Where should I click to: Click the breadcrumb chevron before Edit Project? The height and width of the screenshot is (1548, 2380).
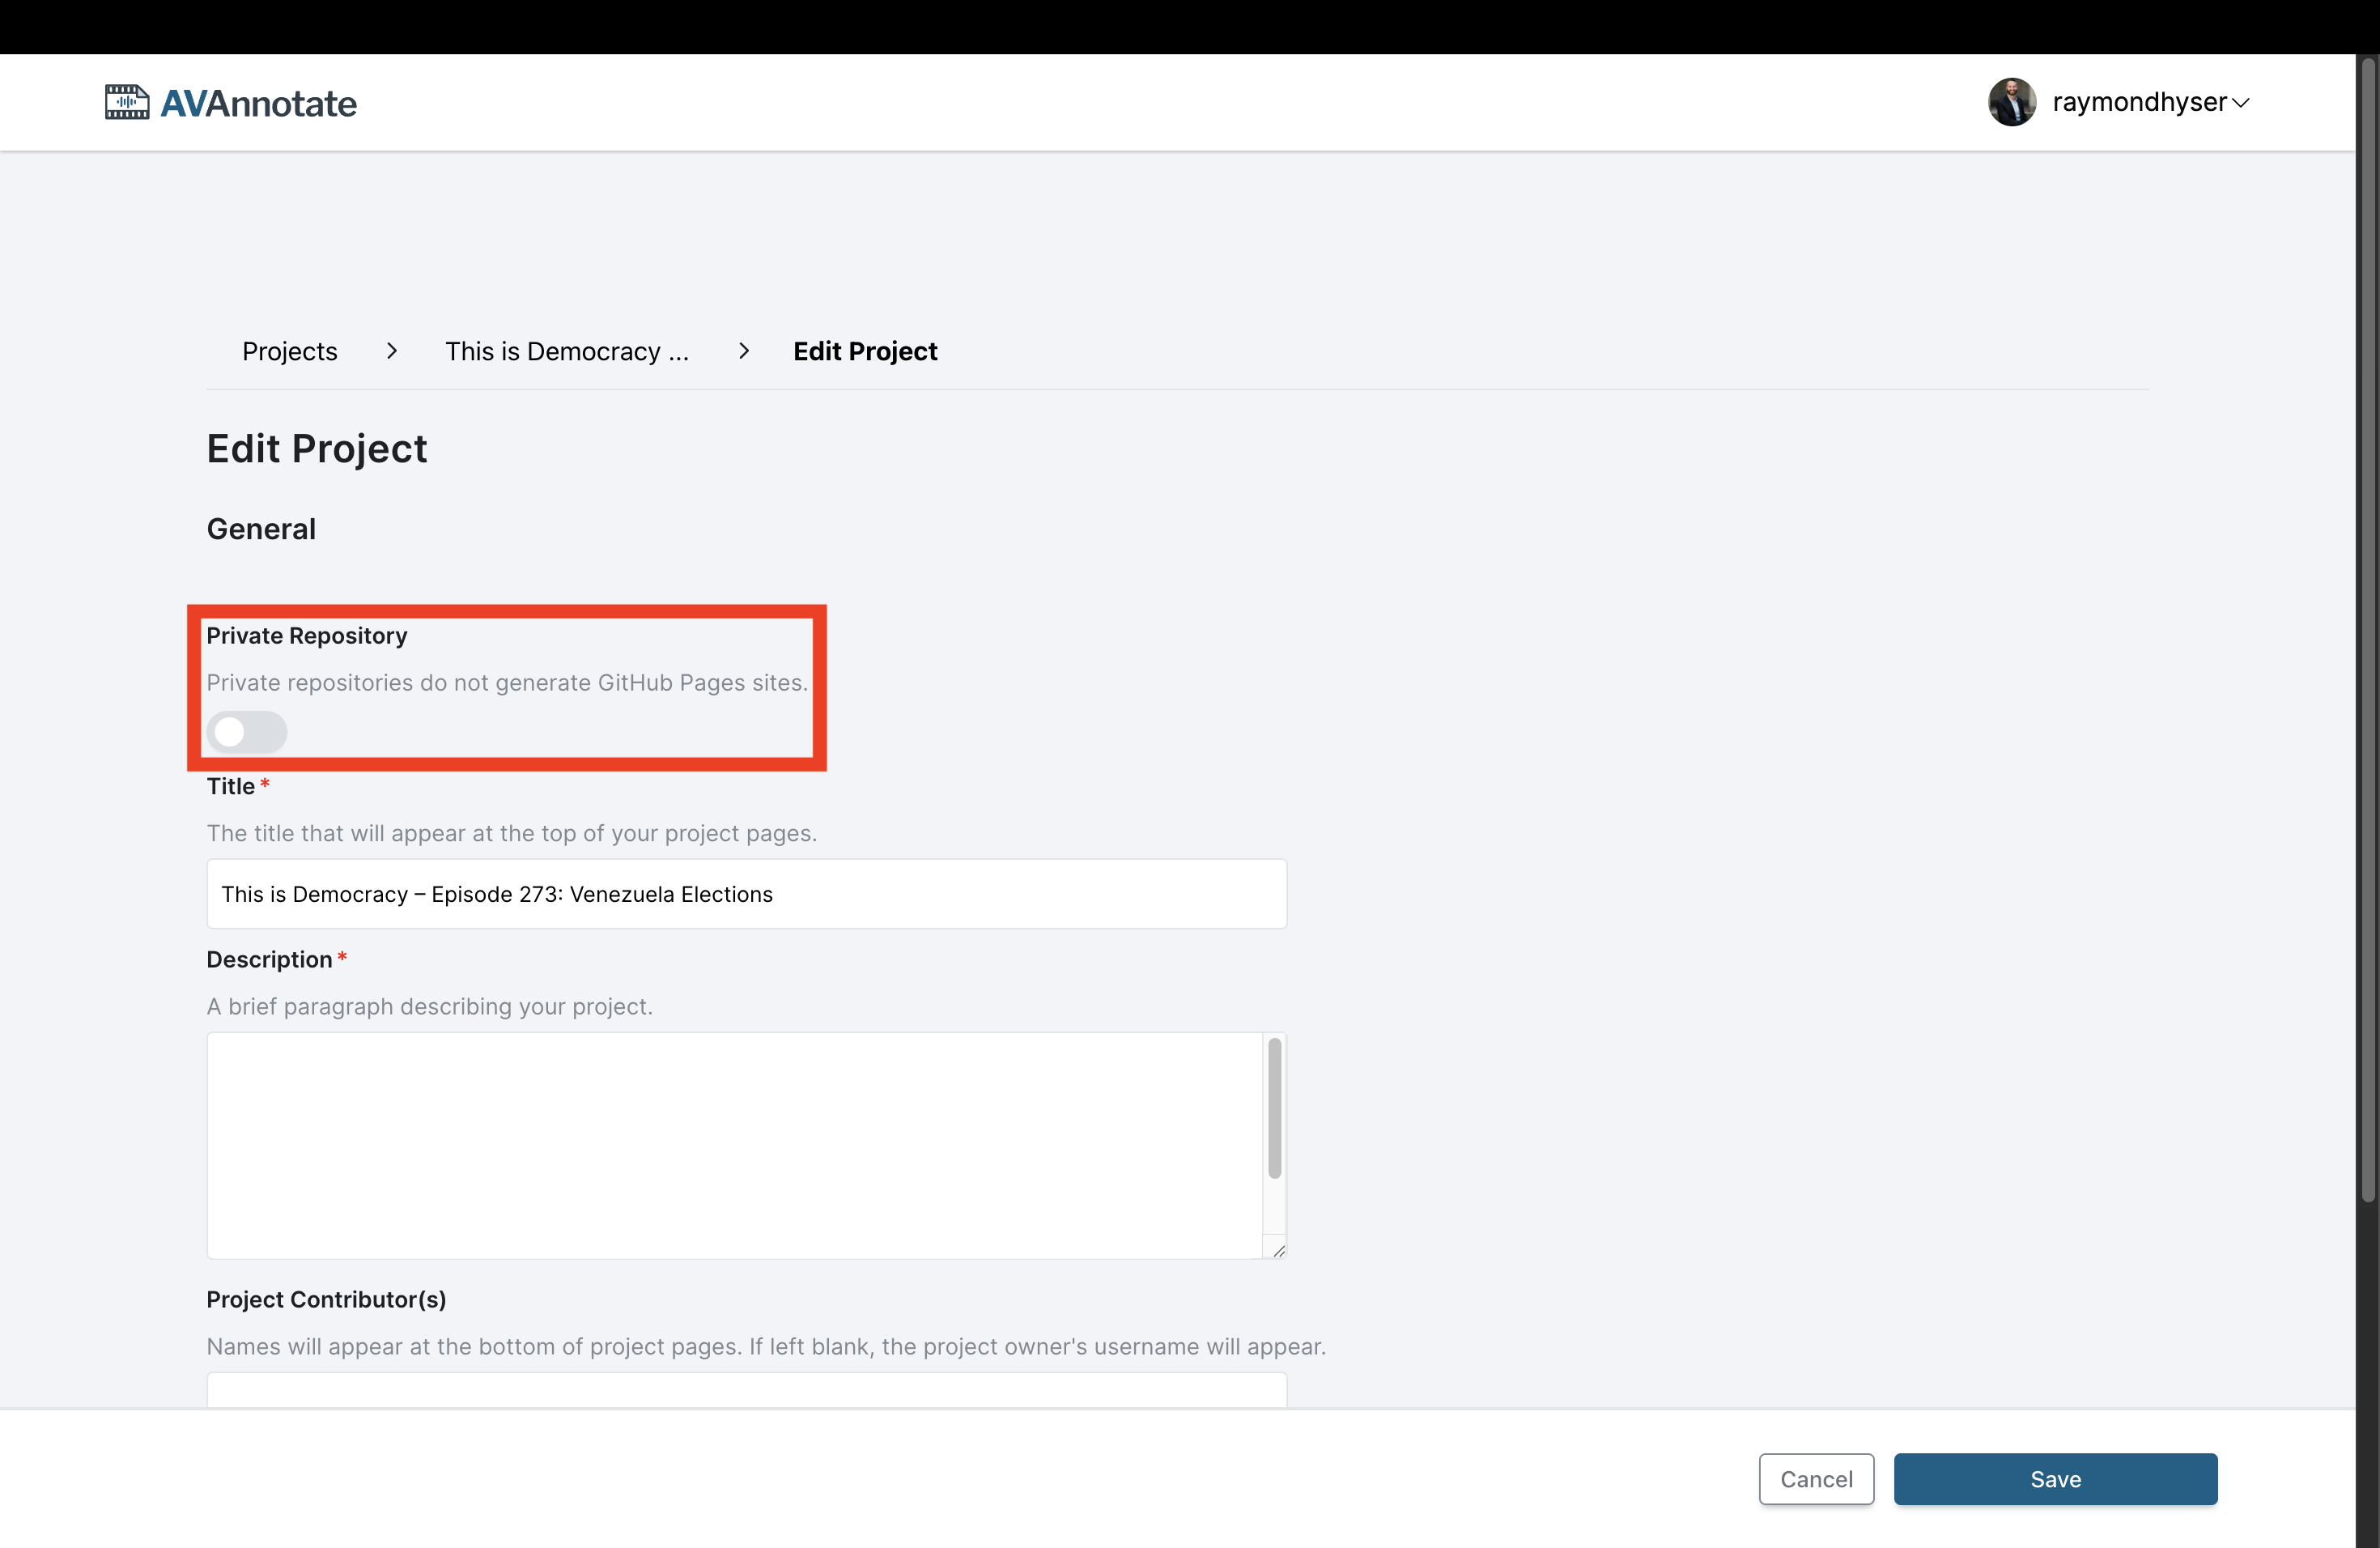click(x=744, y=351)
